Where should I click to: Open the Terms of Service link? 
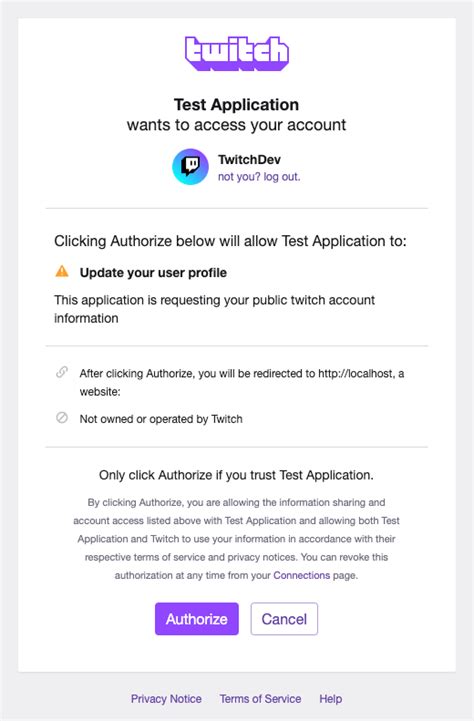coord(260,699)
